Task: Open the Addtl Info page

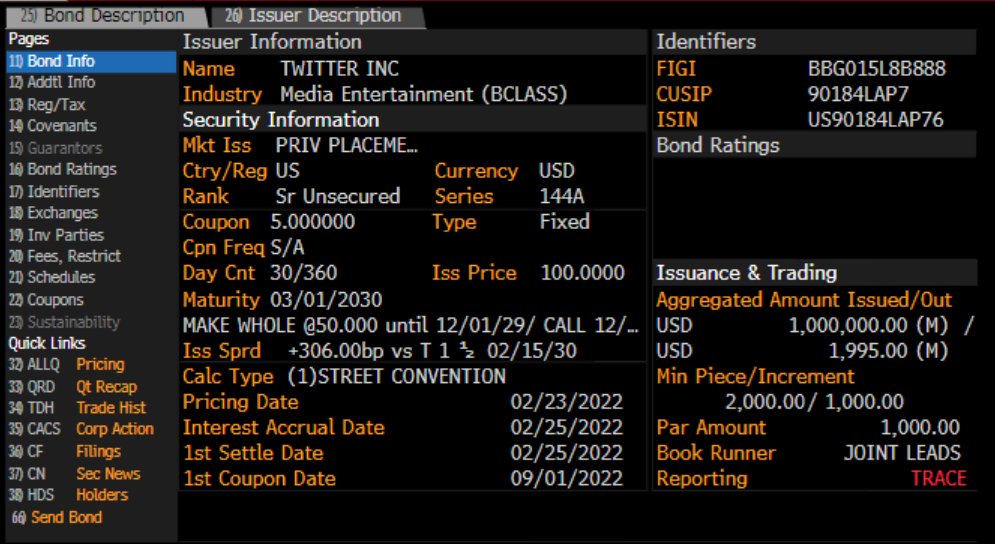Action: coord(52,83)
